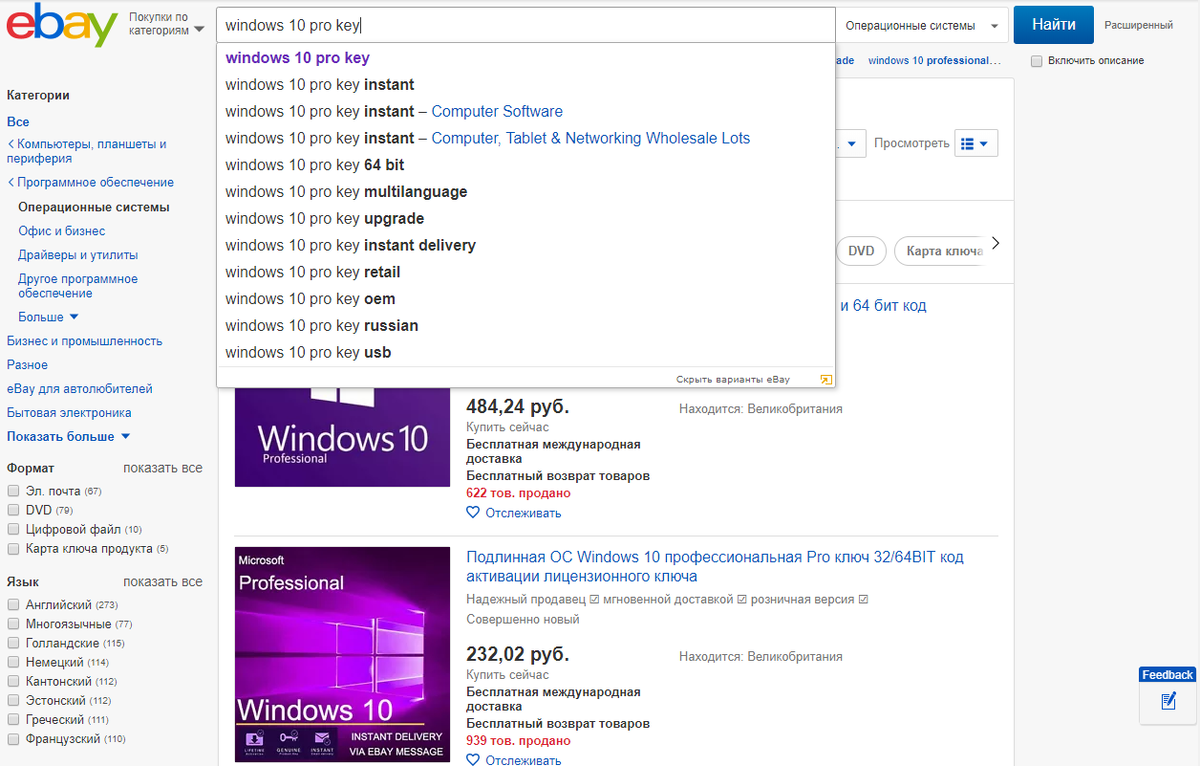
Task: Expand the Больше category list
Action: (x=48, y=317)
